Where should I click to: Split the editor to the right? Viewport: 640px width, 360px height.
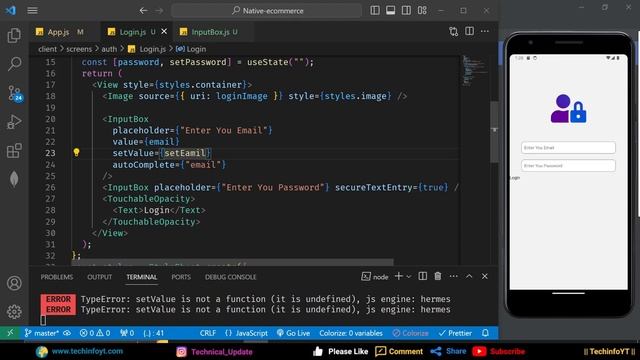(x=469, y=31)
